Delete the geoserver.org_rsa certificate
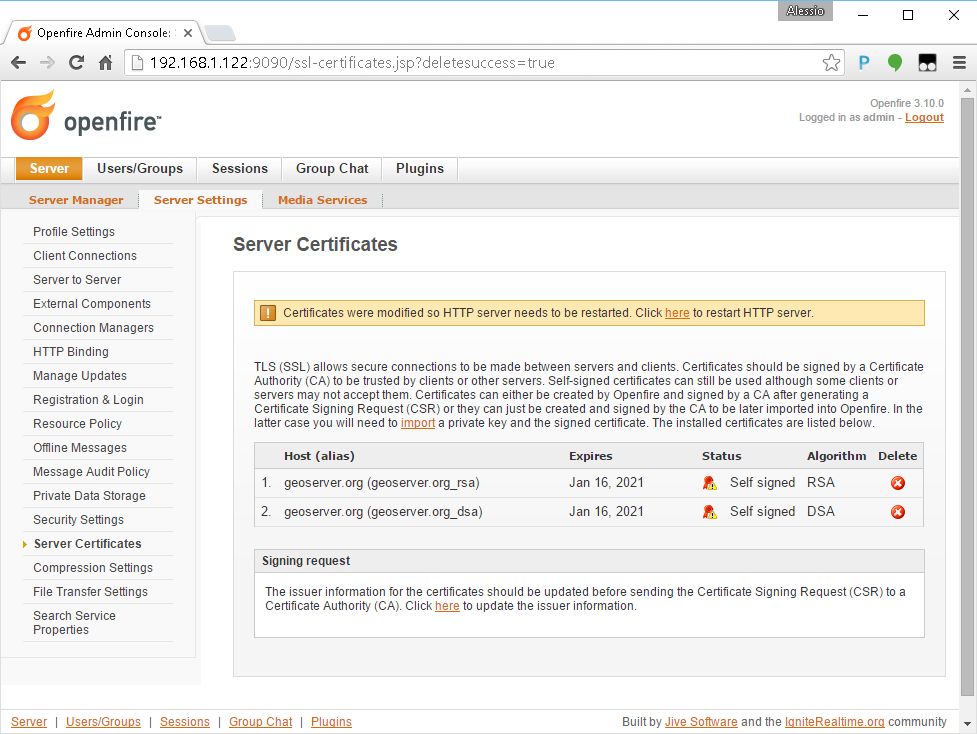977x734 pixels. (x=897, y=483)
